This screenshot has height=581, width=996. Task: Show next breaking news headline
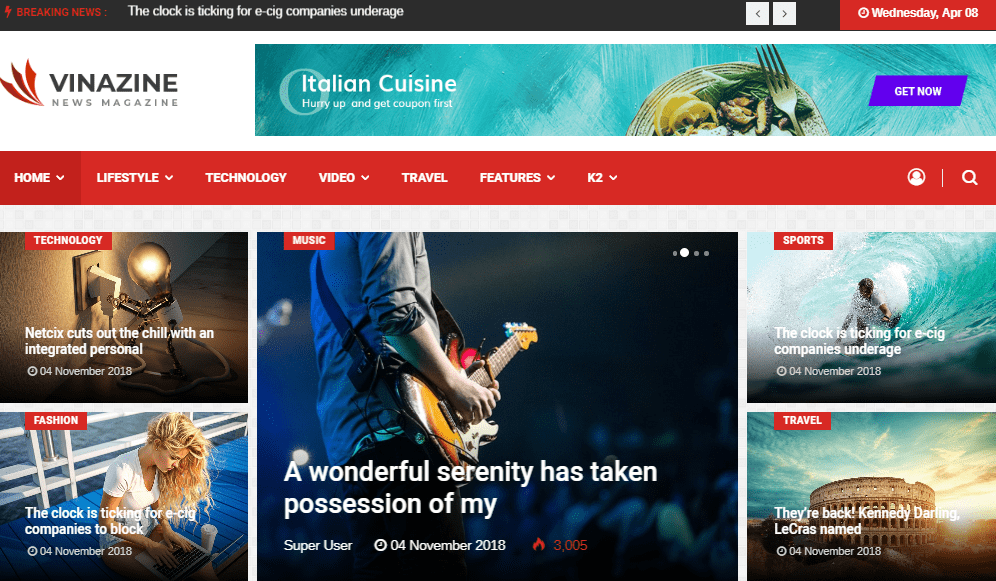pyautogui.click(x=784, y=13)
